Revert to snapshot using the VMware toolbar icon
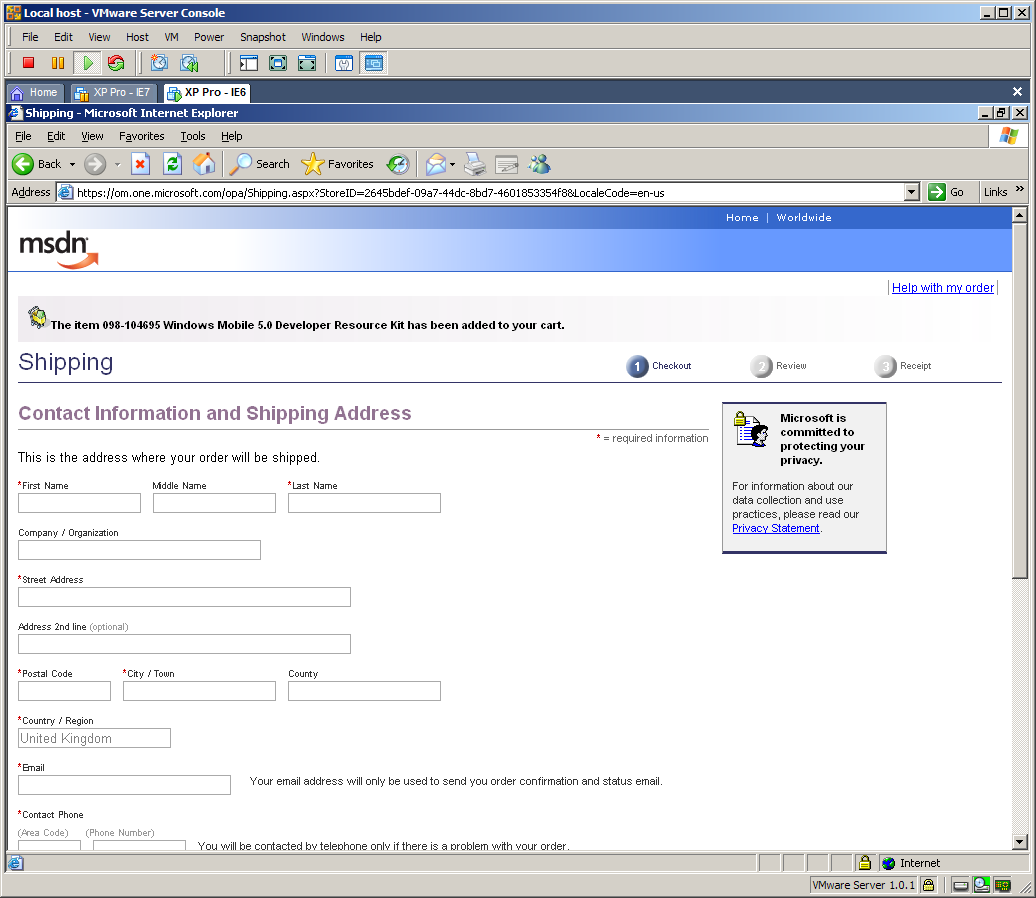This screenshot has height=898, width=1036. click(x=189, y=63)
